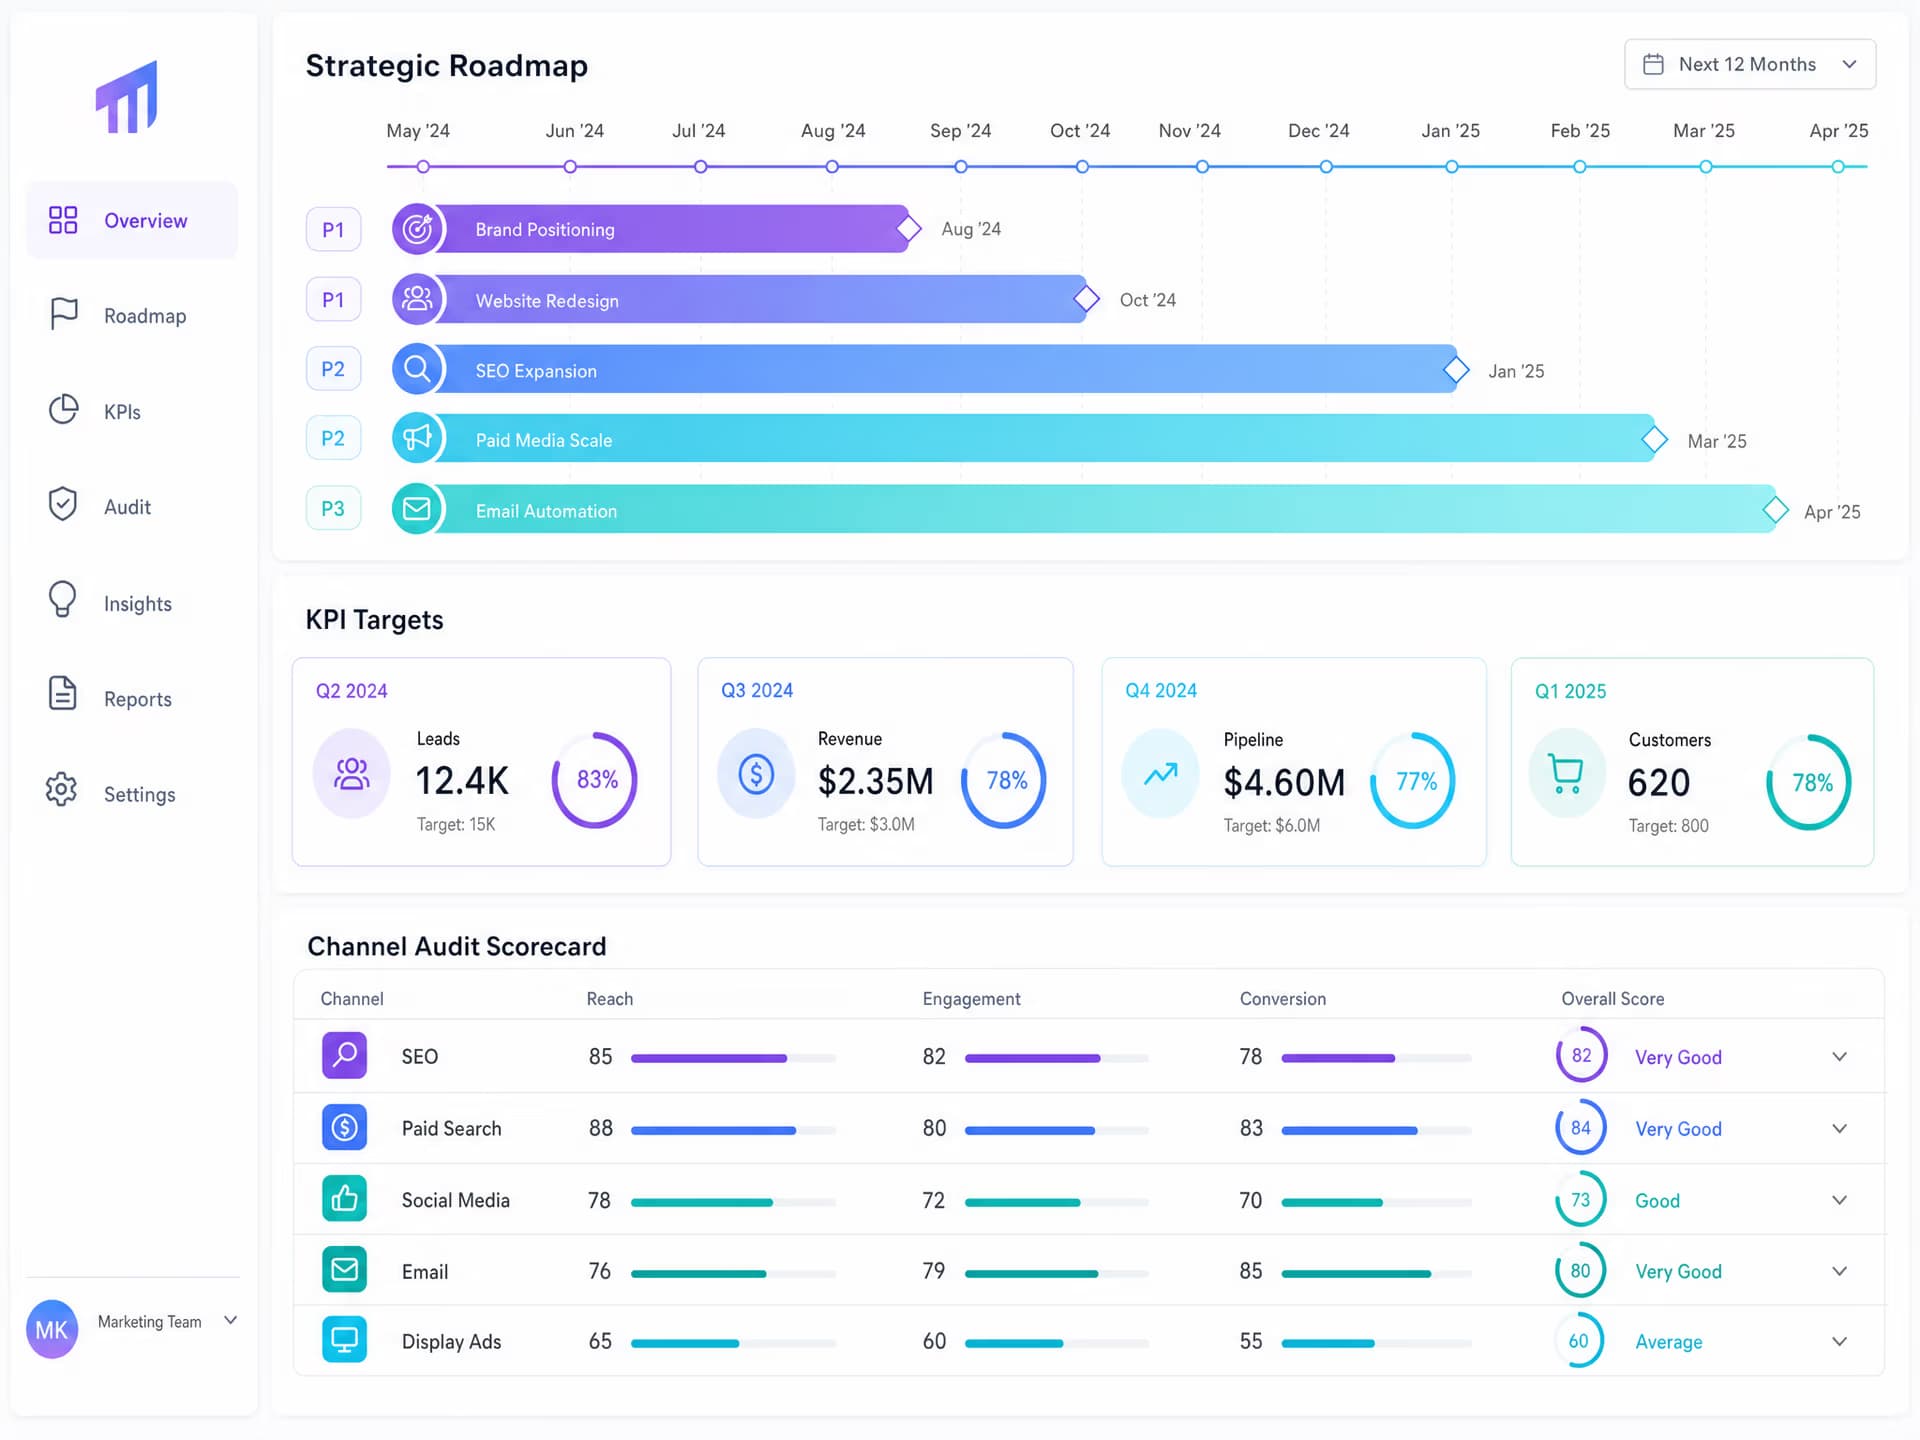
Task: Click the calendar icon in date selector
Action: pos(1654,64)
